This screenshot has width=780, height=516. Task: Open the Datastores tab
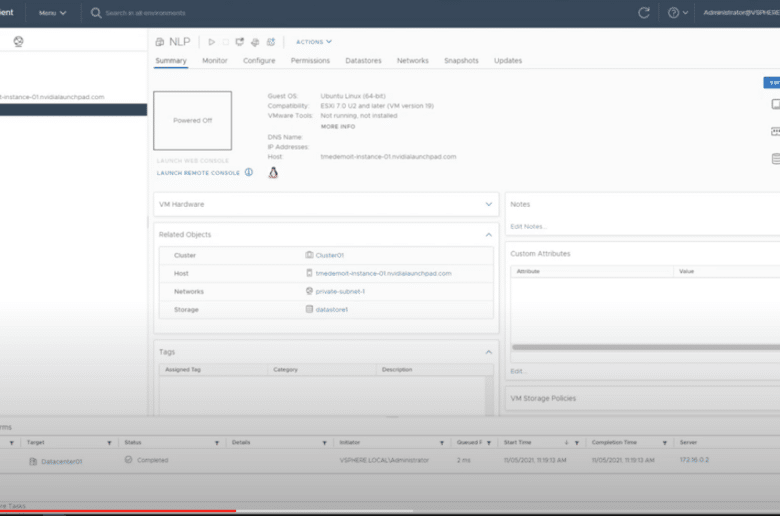(363, 61)
